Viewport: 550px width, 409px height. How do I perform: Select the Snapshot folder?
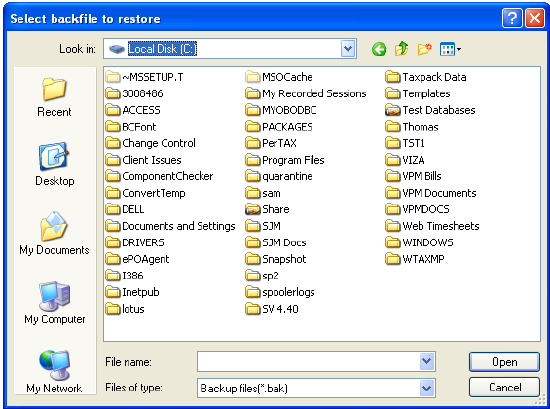(x=276, y=259)
